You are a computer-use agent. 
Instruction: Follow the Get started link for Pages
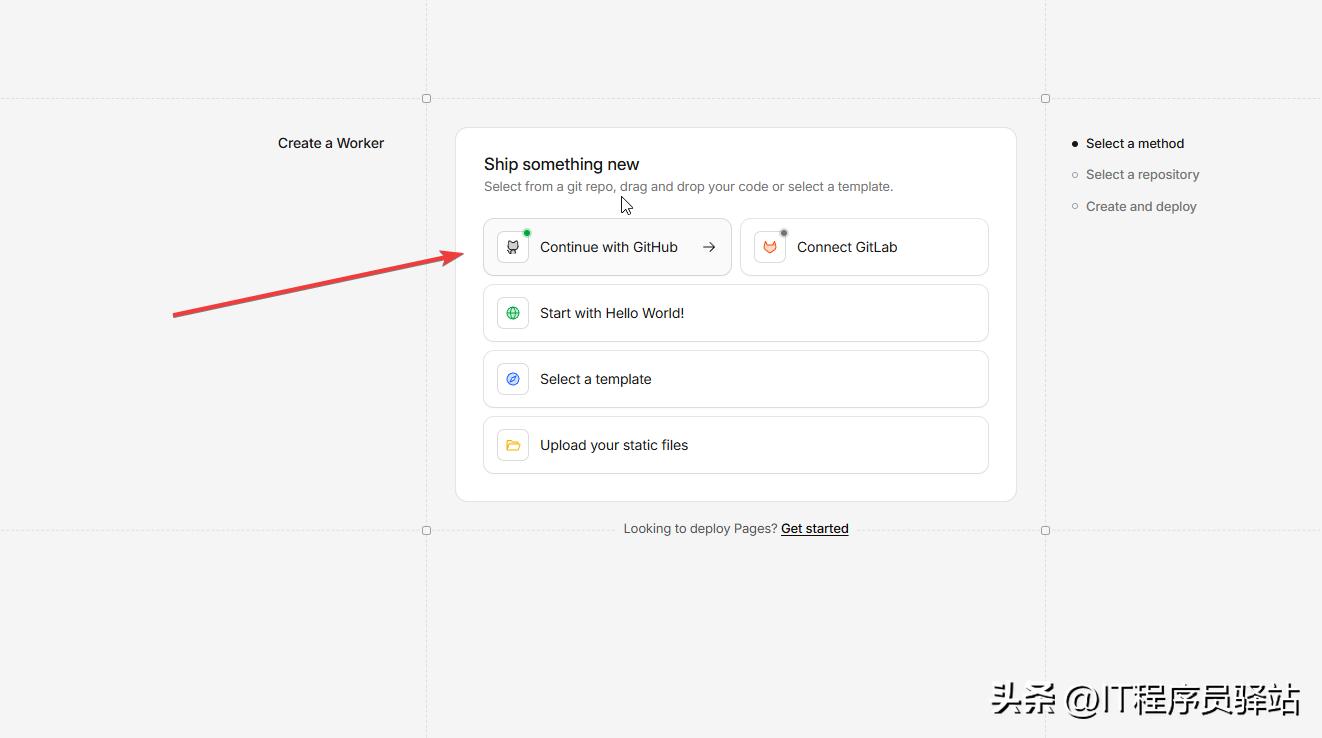coord(814,528)
